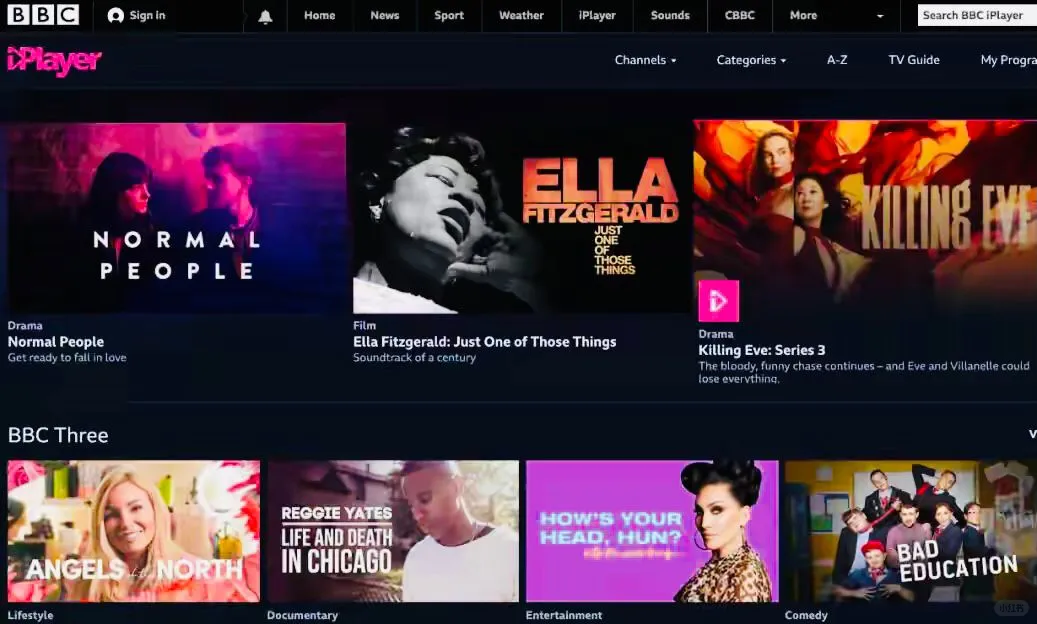The width and height of the screenshot is (1037, 624).
Task: Open the A-Z programme list
Action: click(837, 60)
